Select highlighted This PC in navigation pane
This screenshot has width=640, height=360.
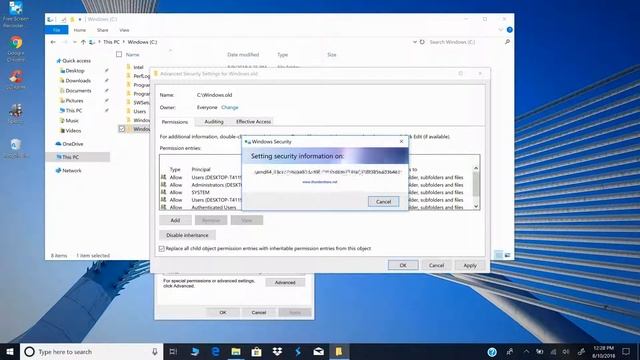point(78,157)
